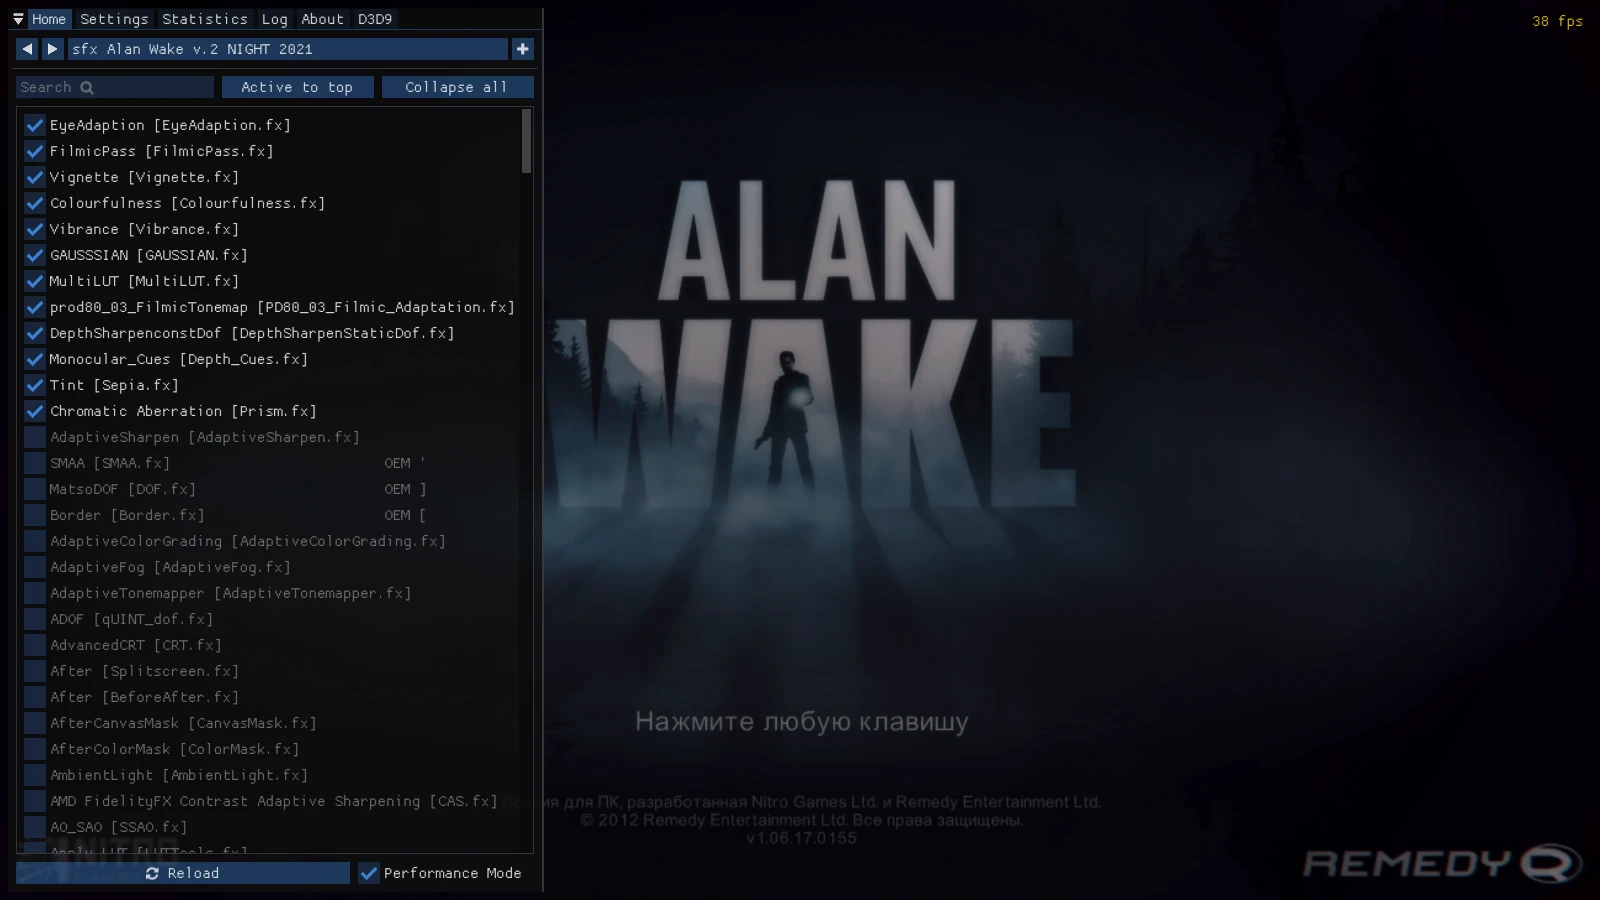Click the Active to top button
The width and height of the screenshot is (1600, 900).
pos(297,87)
